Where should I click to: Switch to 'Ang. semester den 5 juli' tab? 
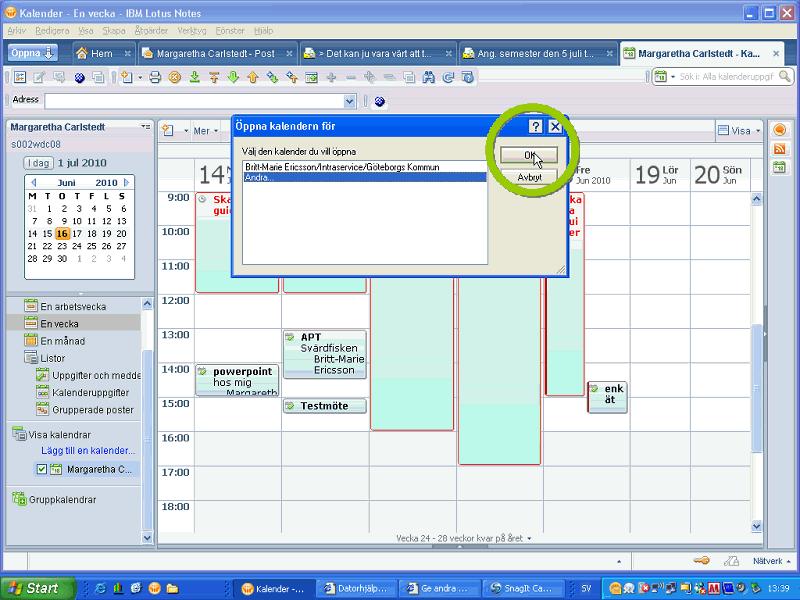click(x=537, y=53)
